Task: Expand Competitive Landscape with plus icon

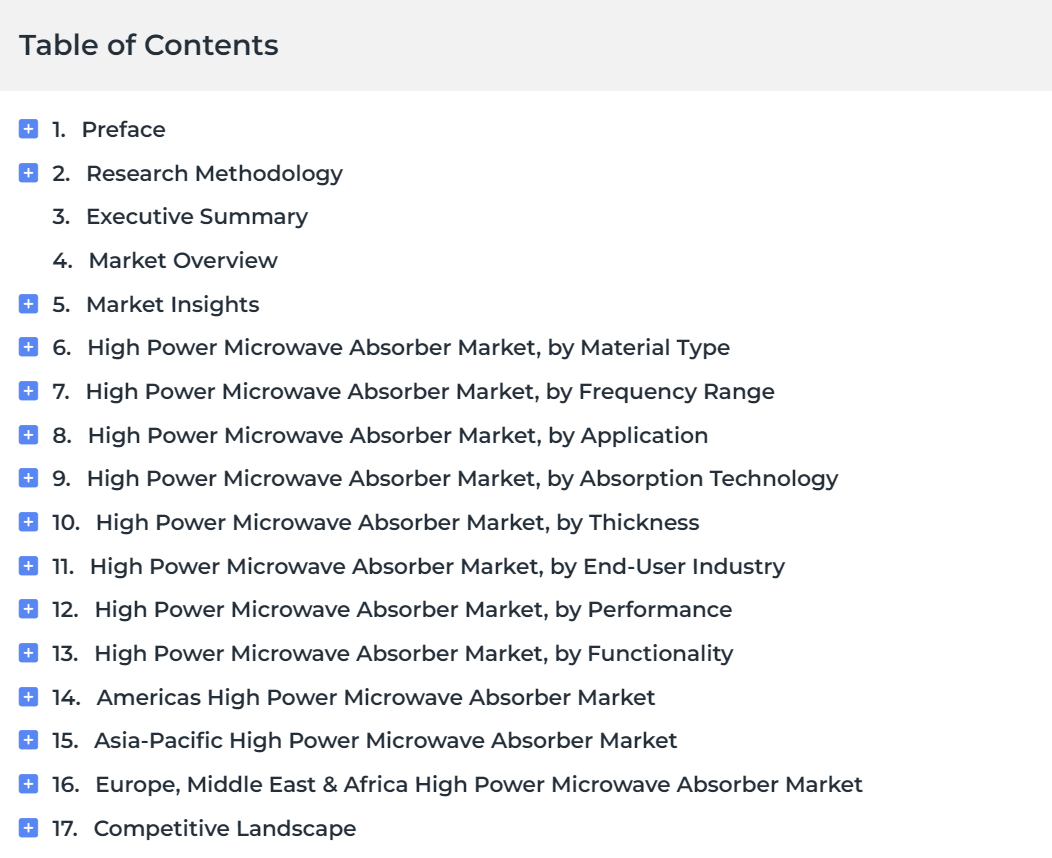Action: pyautogui.click(x=28, y=827)
